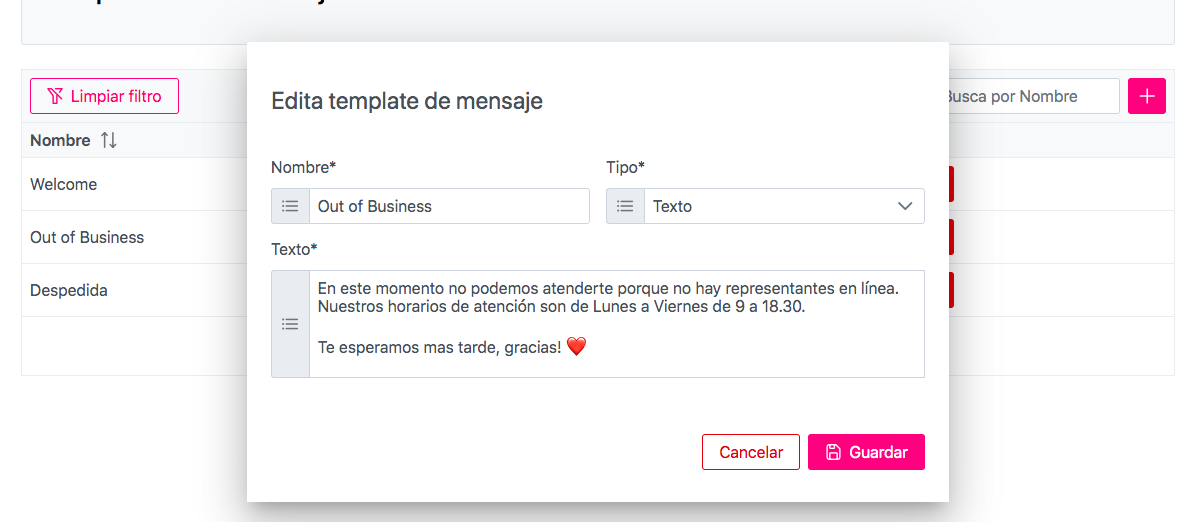Click the sort arrows beside Nombre column

(109, 141)
